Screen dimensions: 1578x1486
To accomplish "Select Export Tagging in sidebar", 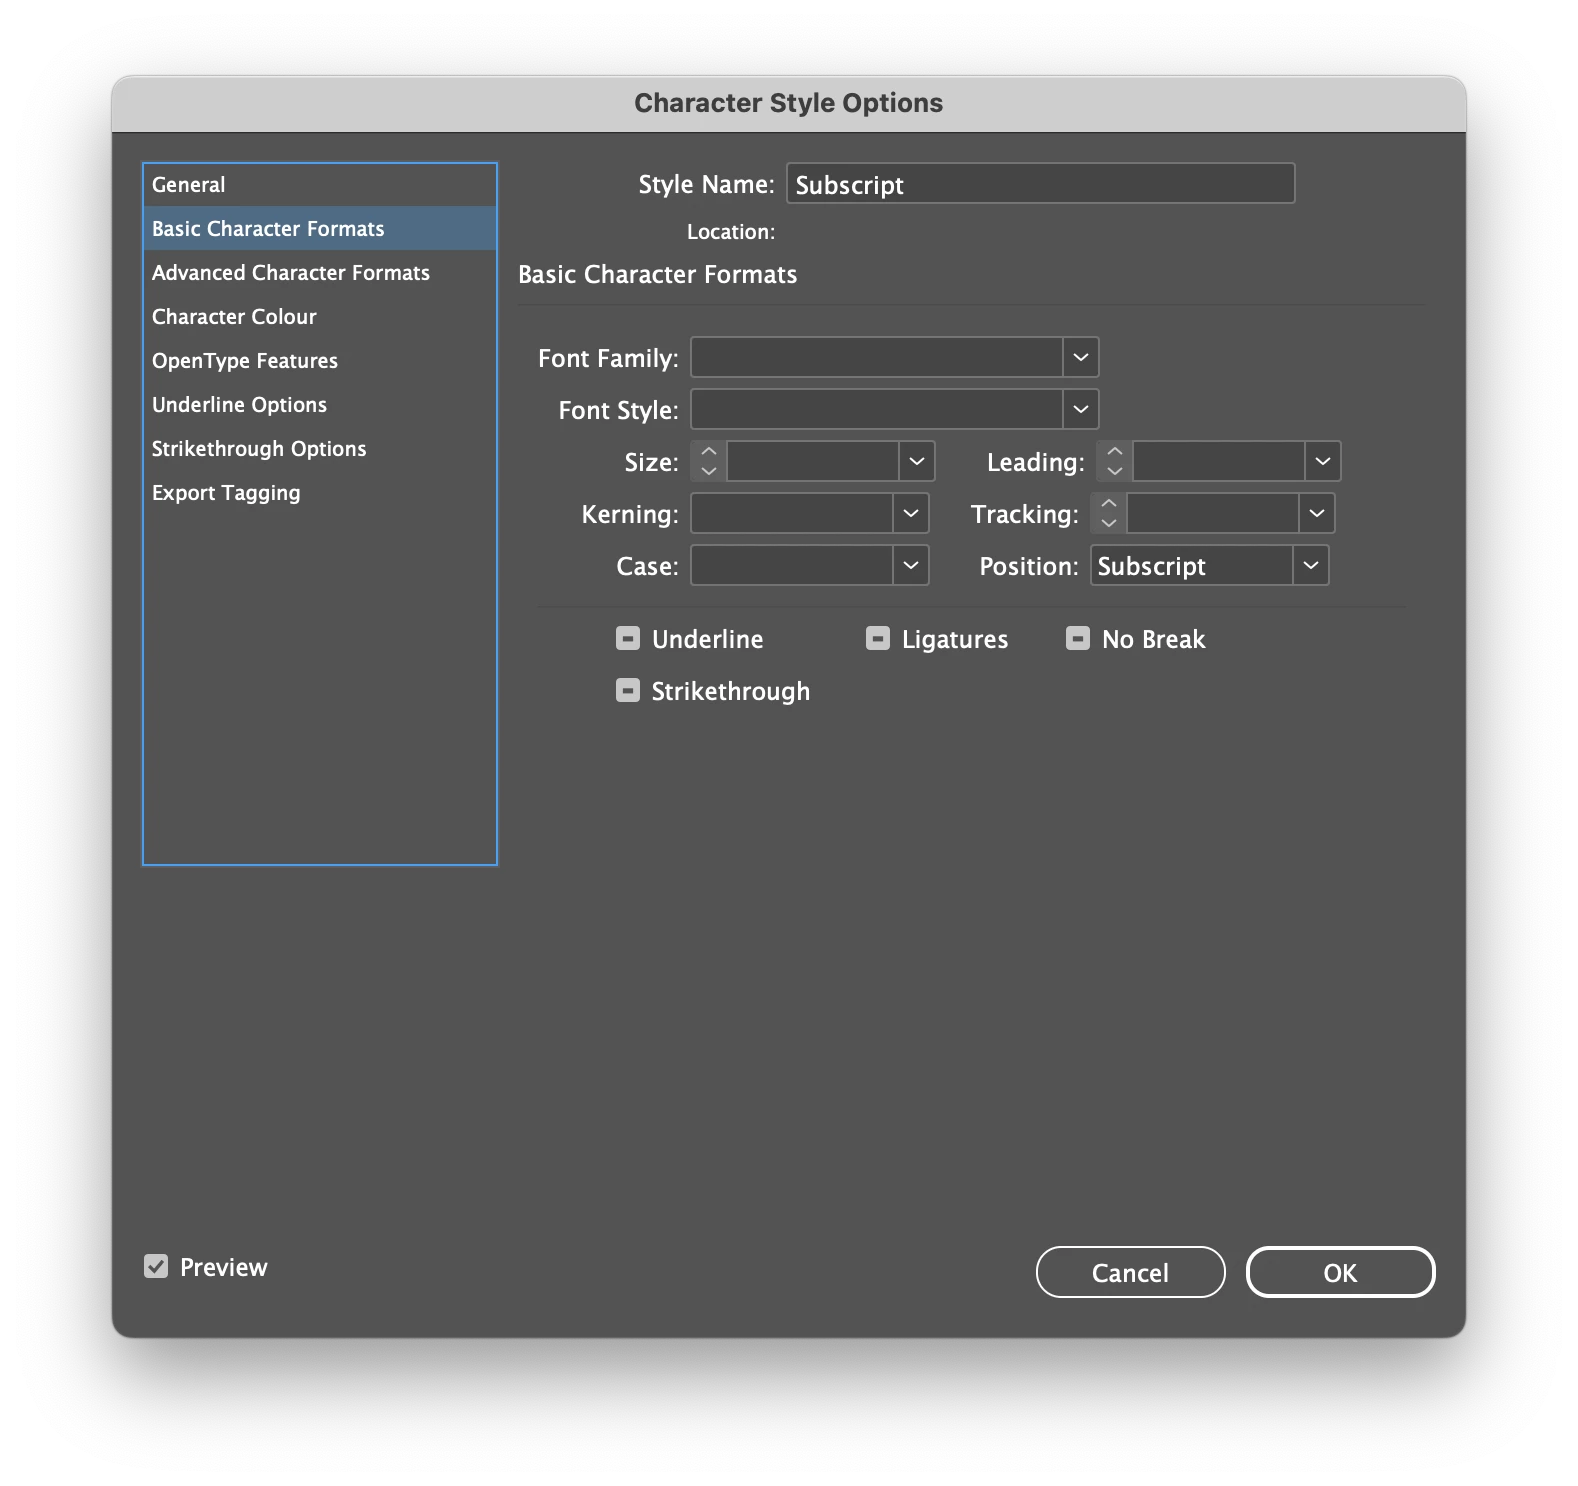I will [x=320, y=493].
